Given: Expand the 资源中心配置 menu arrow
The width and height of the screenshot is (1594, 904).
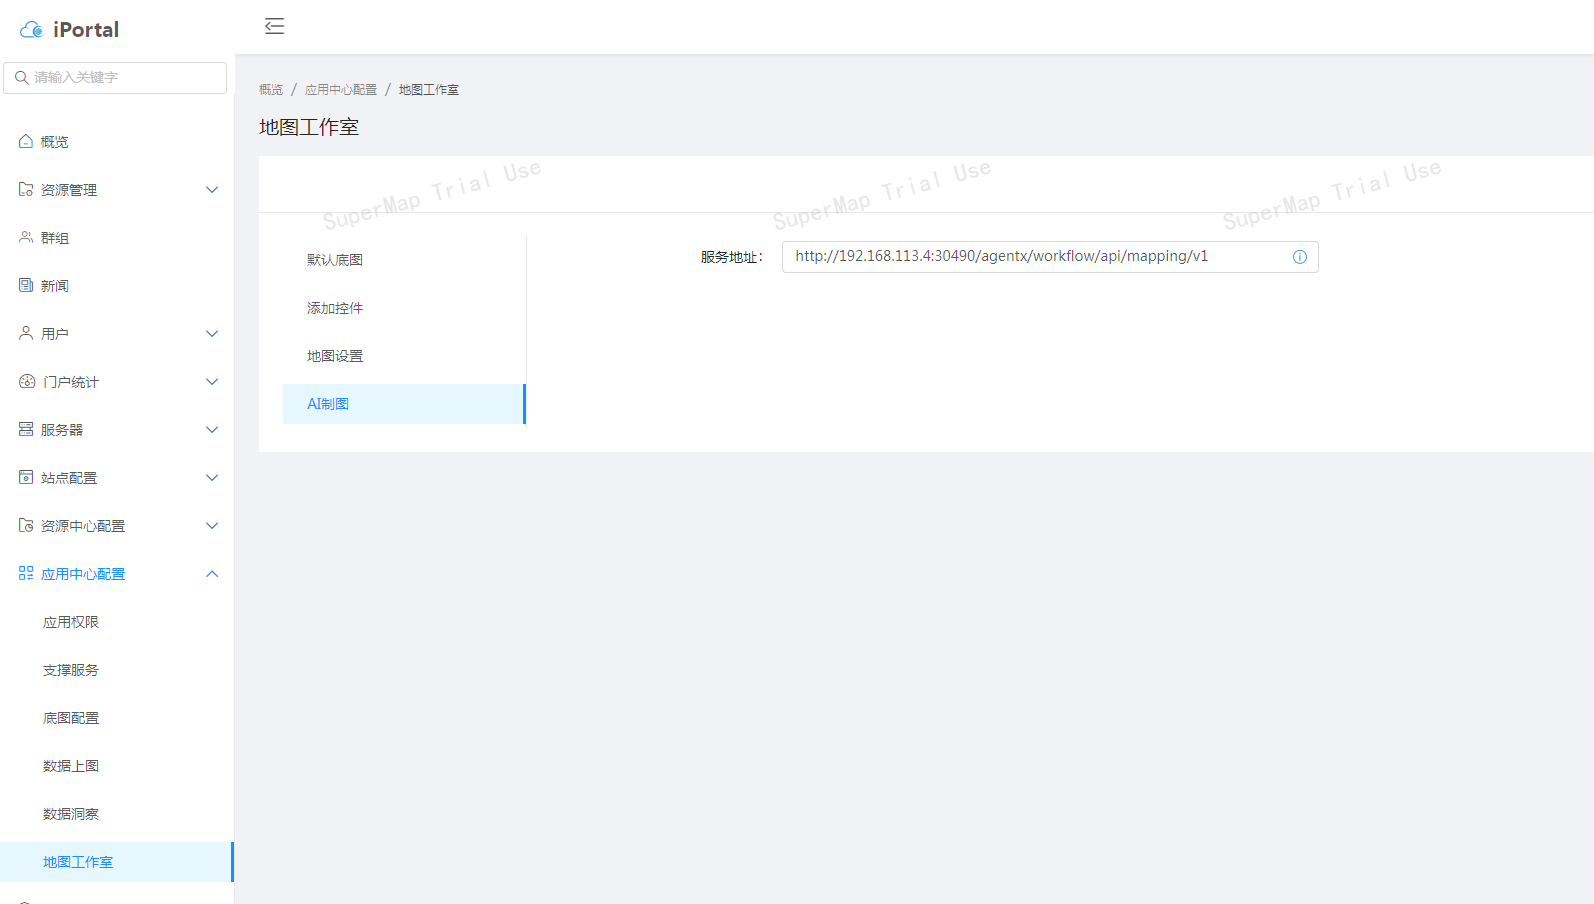Looking at the screenshot, I should coord(212,526).
